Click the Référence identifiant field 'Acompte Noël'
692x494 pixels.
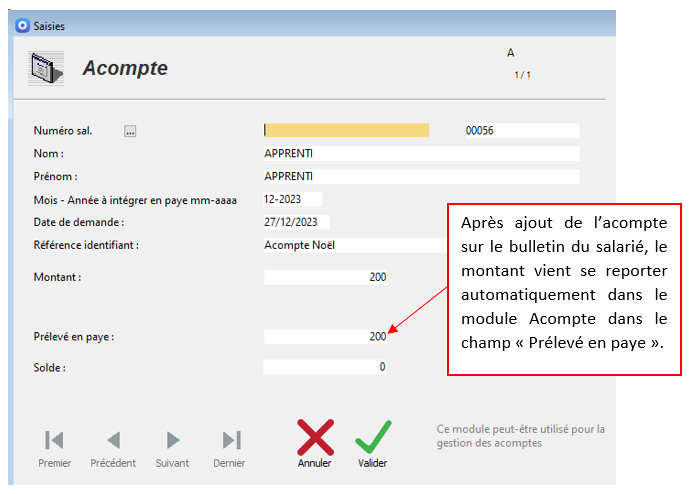pyautogui.click(x=350, y=245)
